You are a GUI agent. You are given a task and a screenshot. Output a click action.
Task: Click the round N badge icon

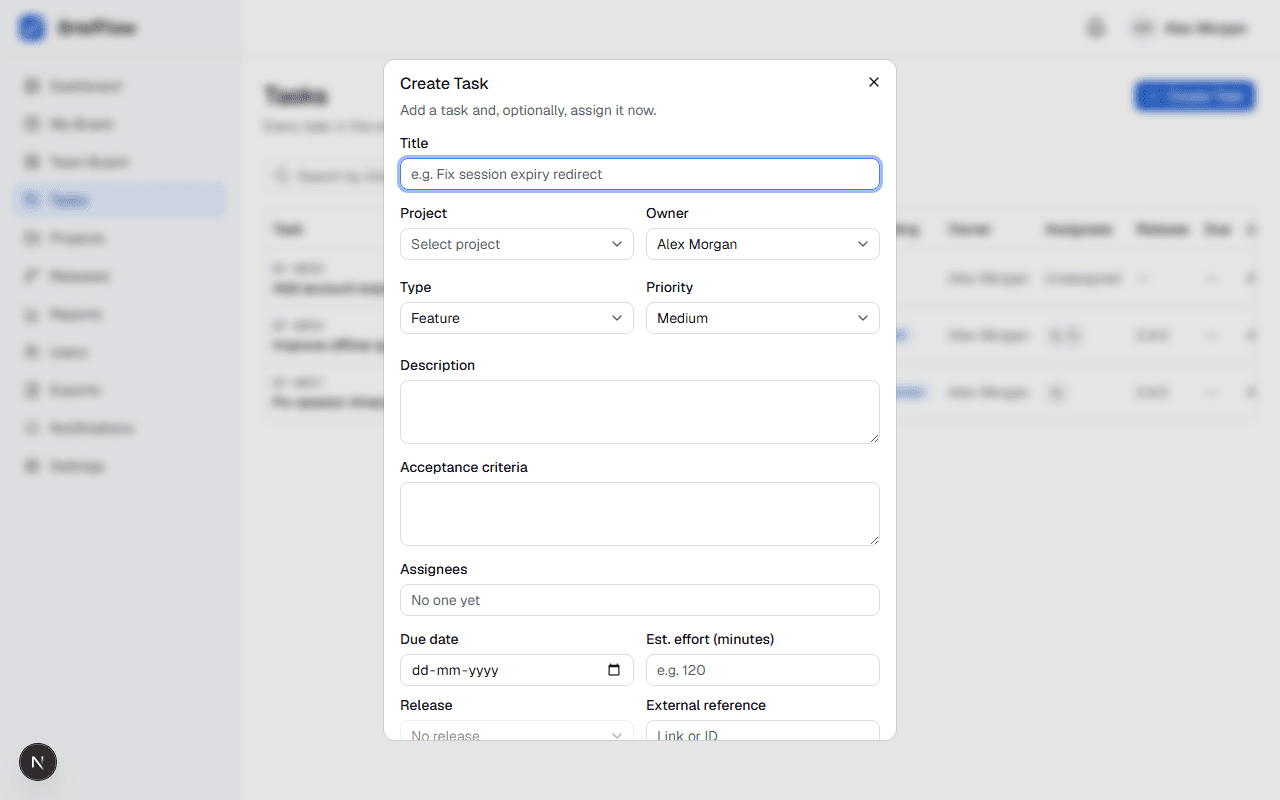coord(38,762)
